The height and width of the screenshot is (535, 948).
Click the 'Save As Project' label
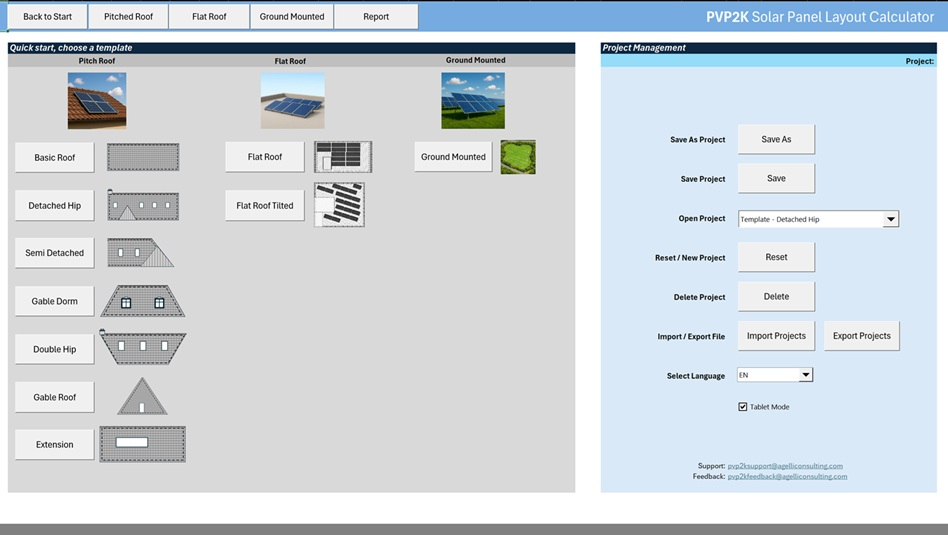click(x=698, y=140)
